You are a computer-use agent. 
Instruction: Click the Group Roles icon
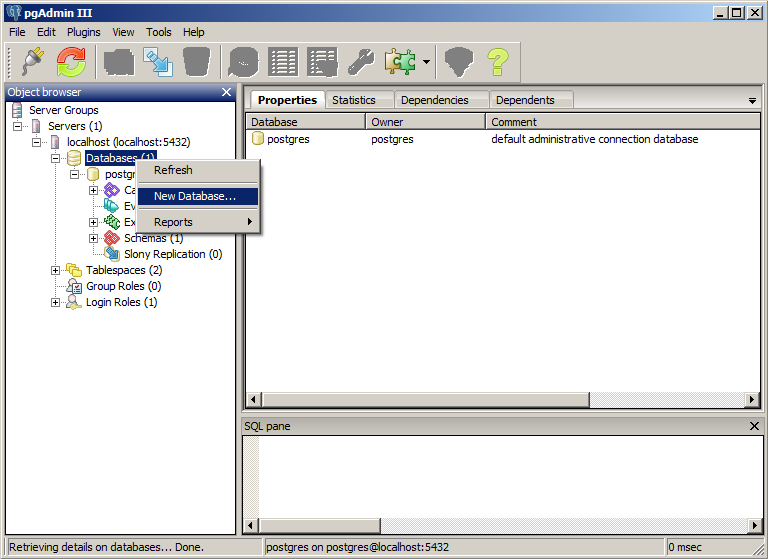[x=74, y=286]
